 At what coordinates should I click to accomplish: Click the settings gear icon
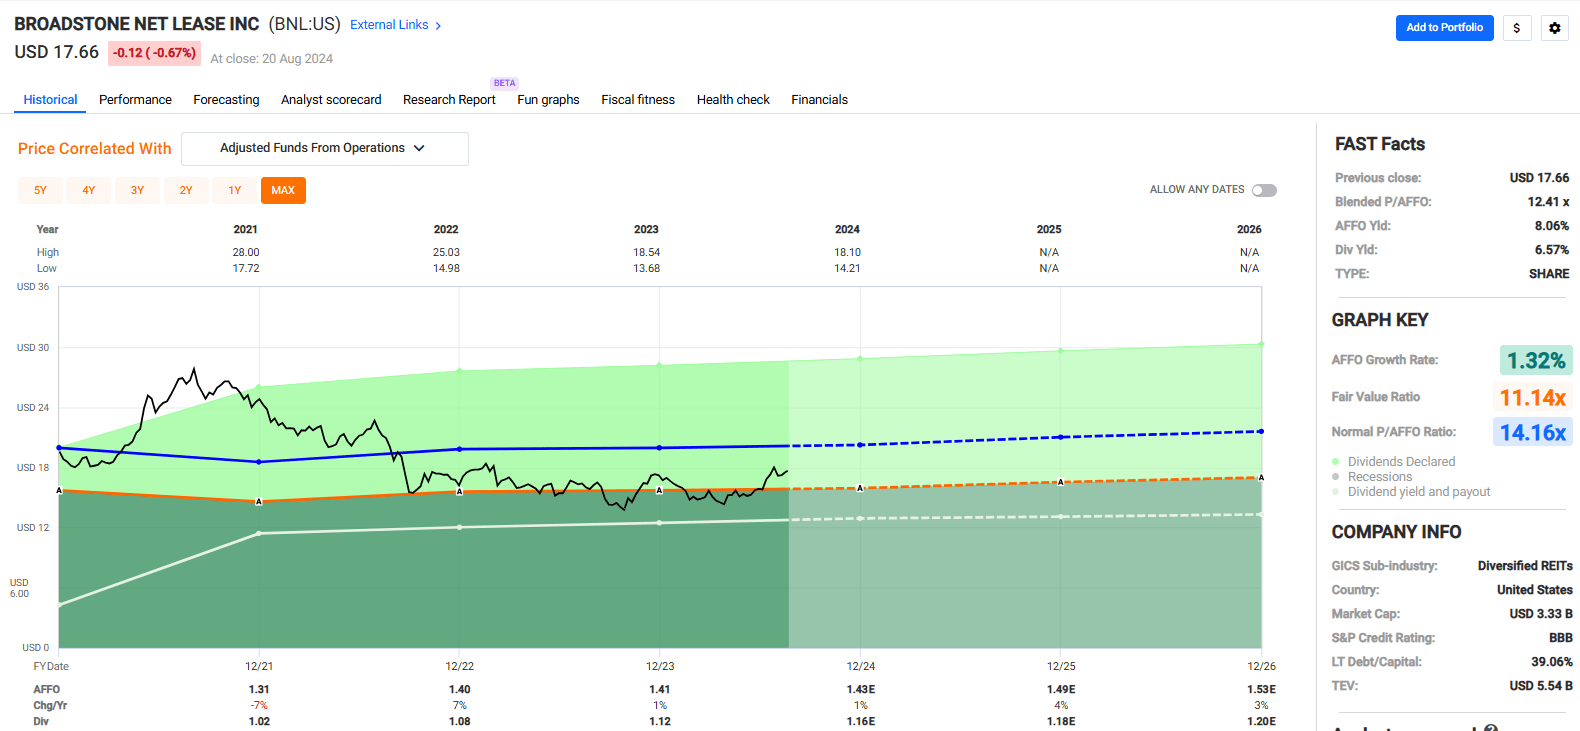point(1554,28)
